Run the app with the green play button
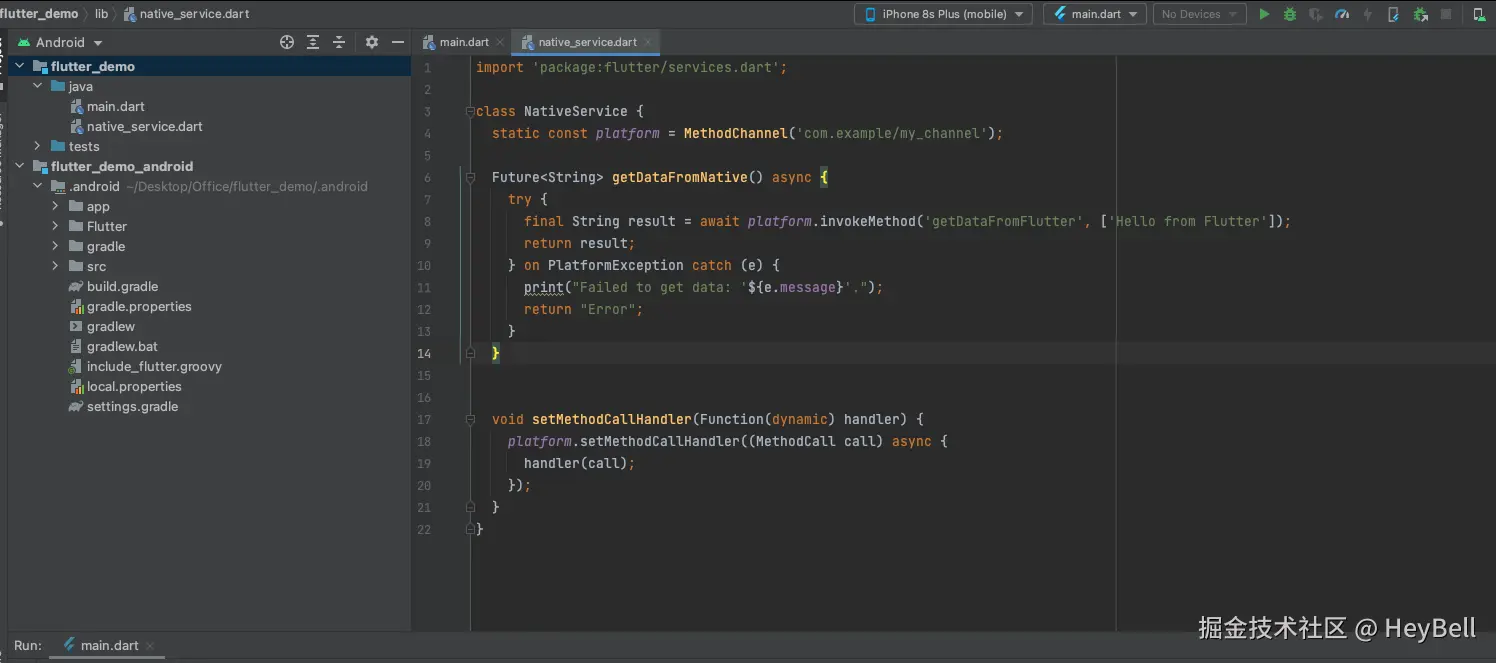This screenshot has height=663, width=1496. pyautogui.click(x=1264, y=14)
